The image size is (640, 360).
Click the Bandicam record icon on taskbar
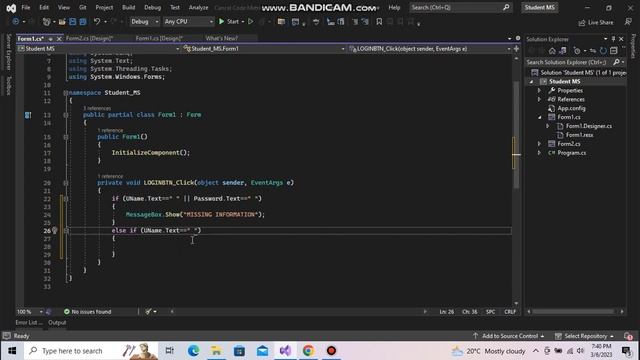(x=331, y=351)
